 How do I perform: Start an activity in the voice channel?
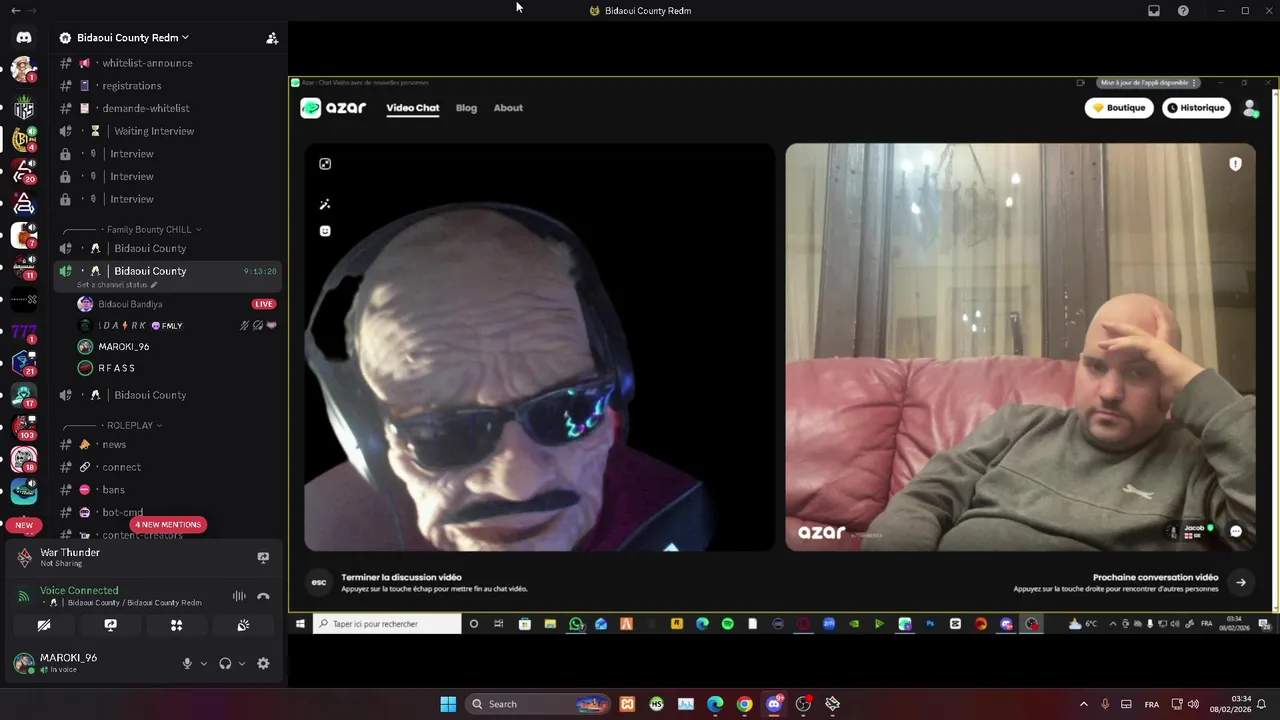(x=177, y=625)
